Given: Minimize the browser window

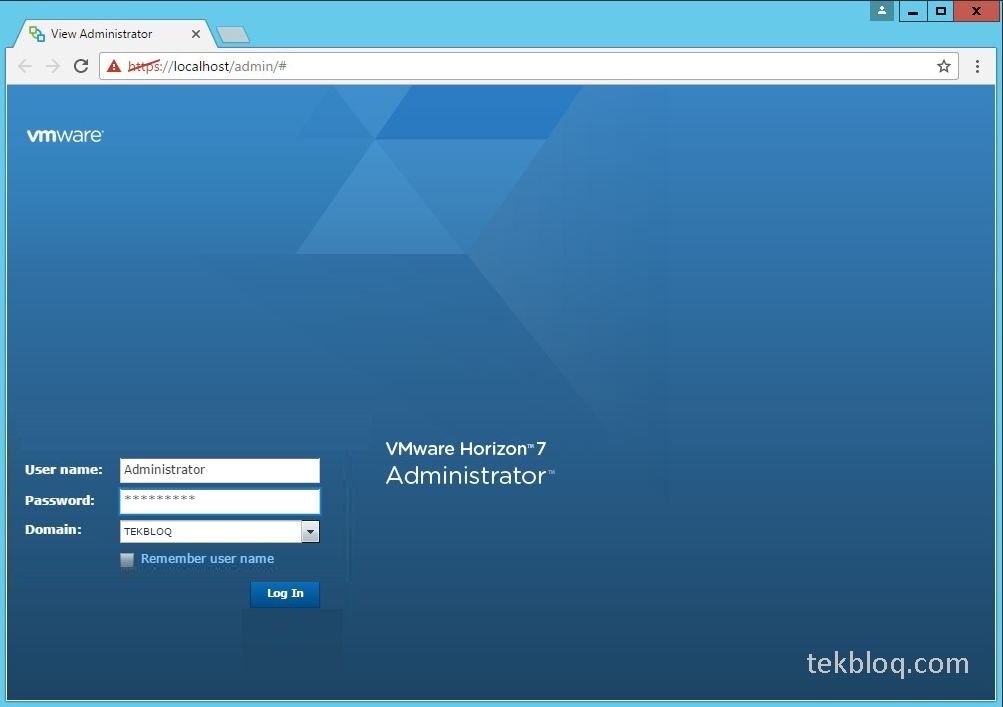Looking at the screenshot, I should 913,11.
